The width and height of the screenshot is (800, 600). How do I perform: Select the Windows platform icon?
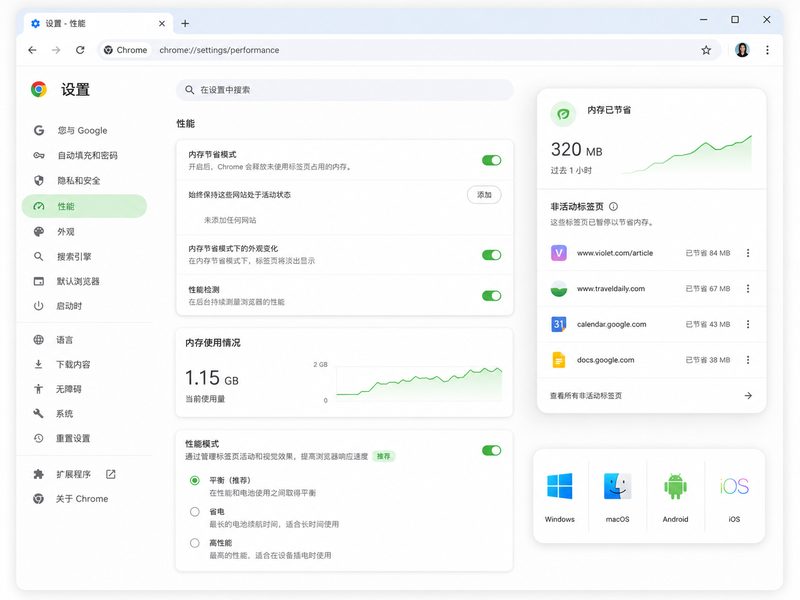(x=560, y=486)
